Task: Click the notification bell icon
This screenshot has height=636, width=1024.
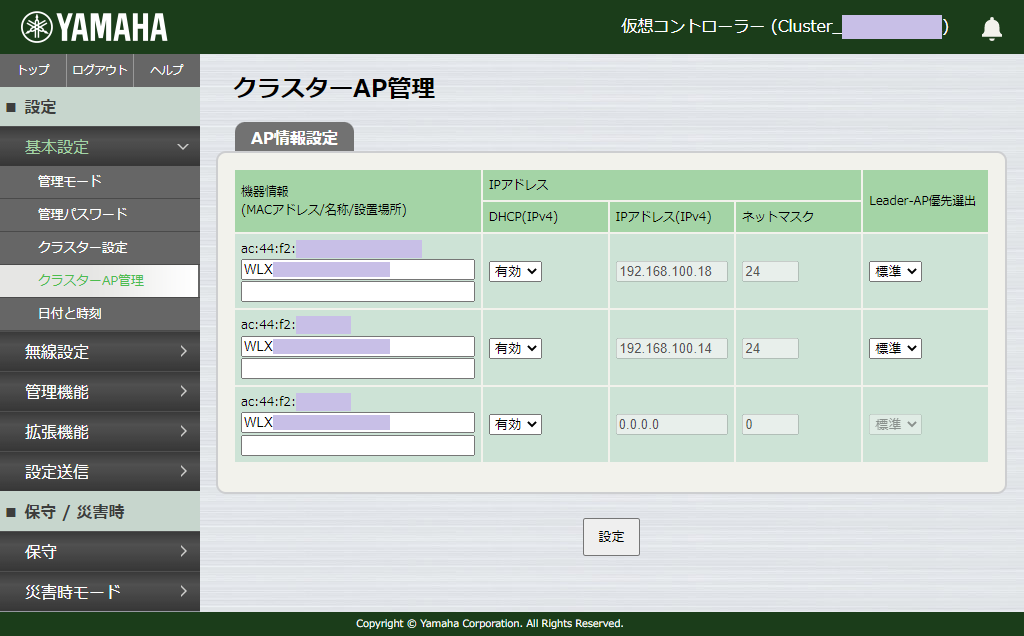Action: [991, 28]
